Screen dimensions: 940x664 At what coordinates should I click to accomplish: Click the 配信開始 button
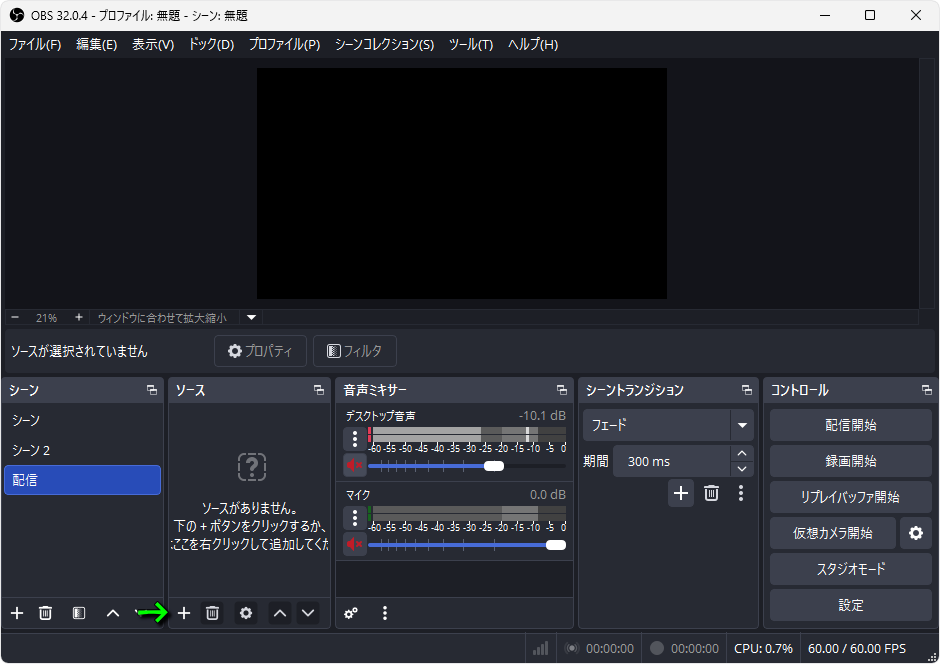tap(850, 425)
